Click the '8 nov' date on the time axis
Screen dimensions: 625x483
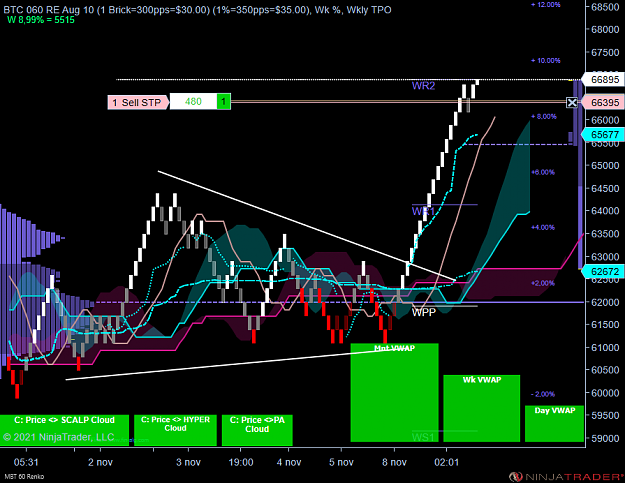point(394,462)
